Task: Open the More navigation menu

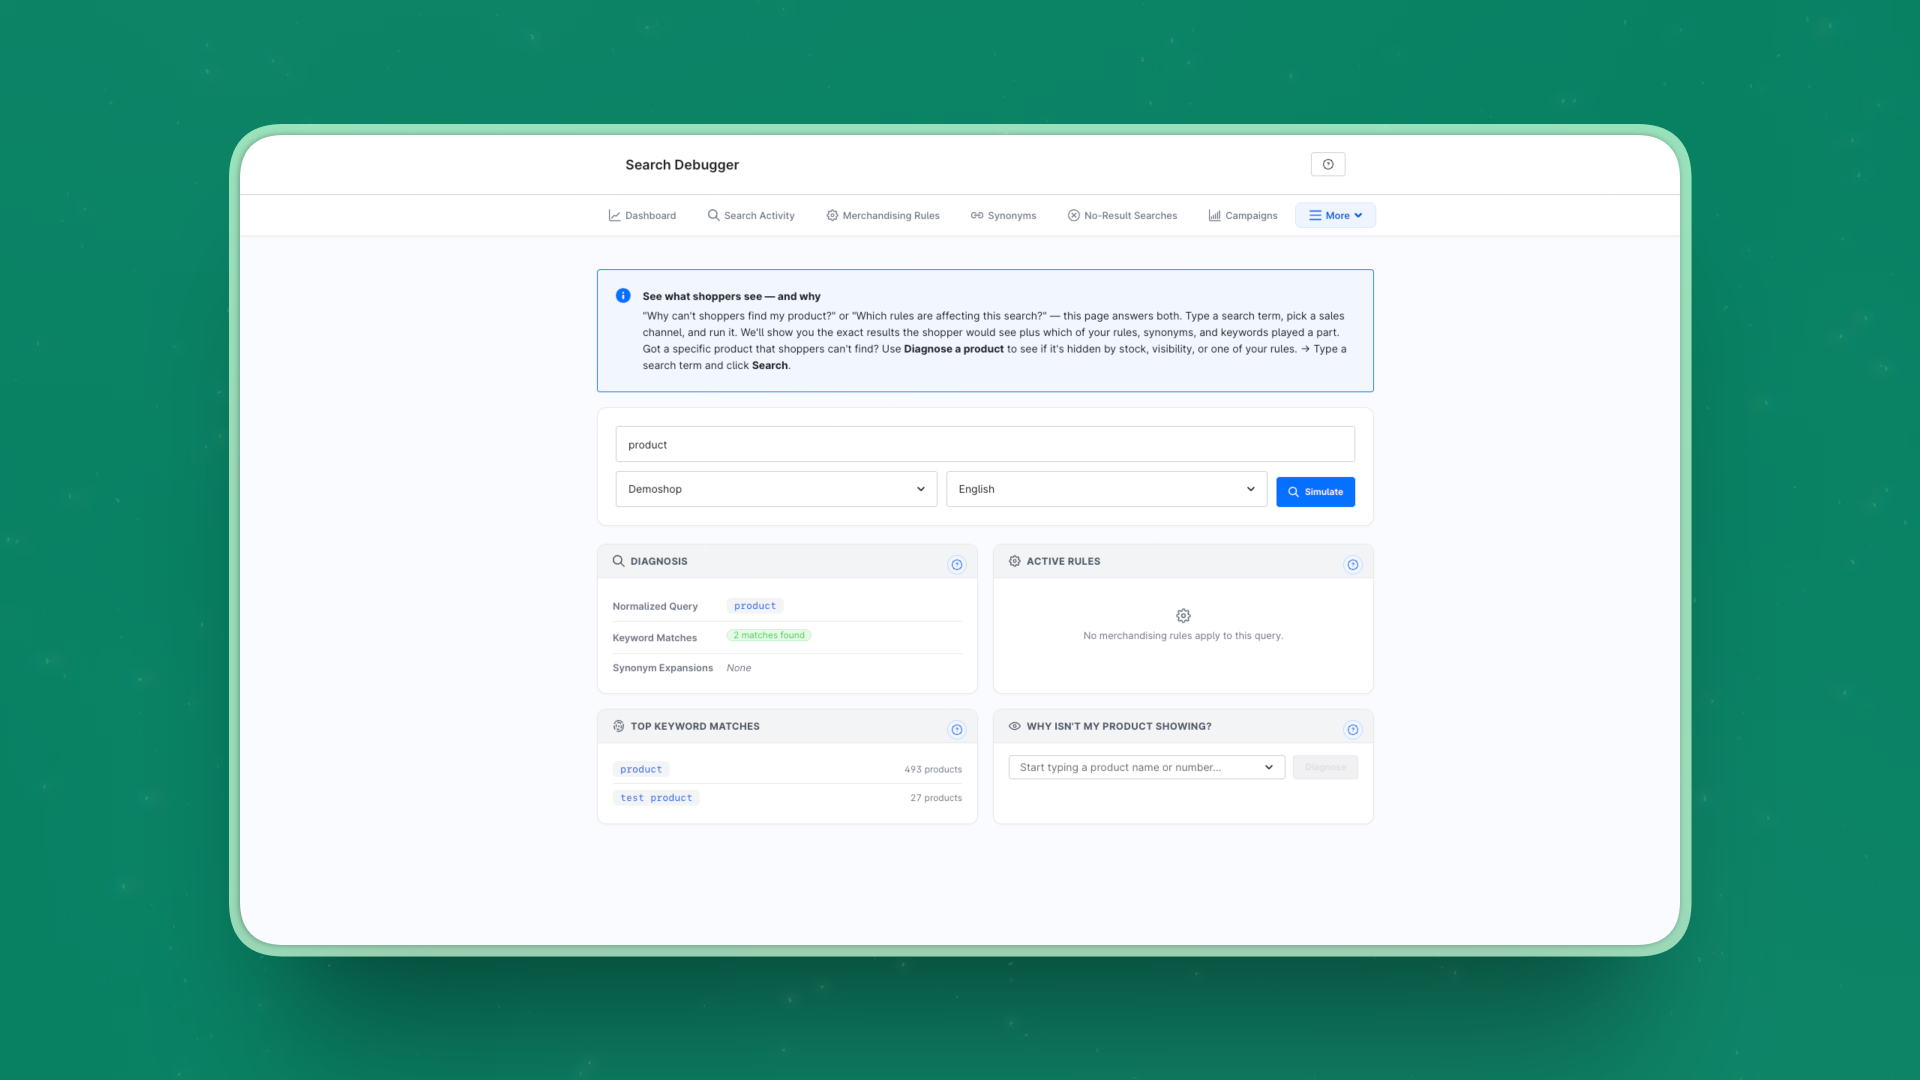Action: tap(1335, 215)
